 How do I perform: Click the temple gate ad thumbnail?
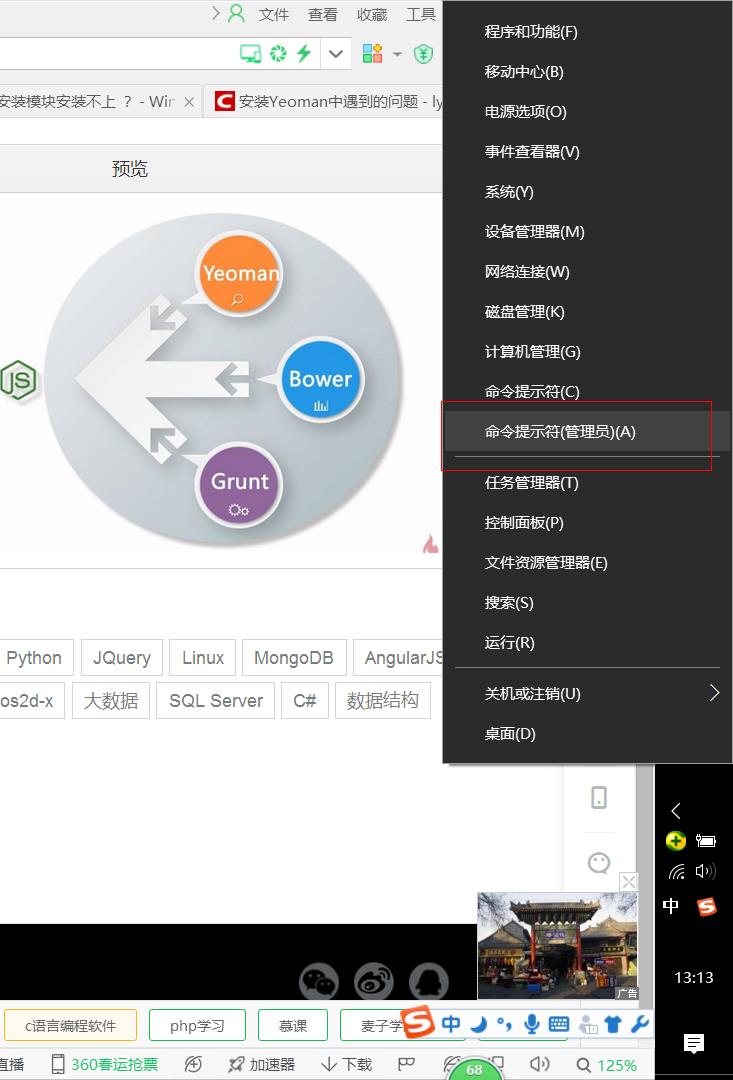pyautogui.click(x=557, y=946)
